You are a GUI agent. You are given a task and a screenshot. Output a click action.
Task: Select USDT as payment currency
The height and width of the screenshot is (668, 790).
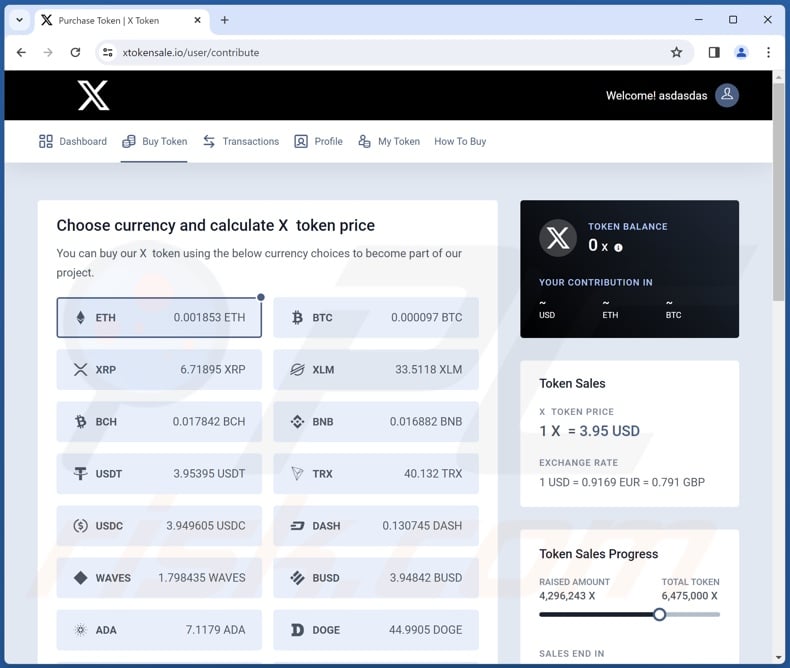159,474
